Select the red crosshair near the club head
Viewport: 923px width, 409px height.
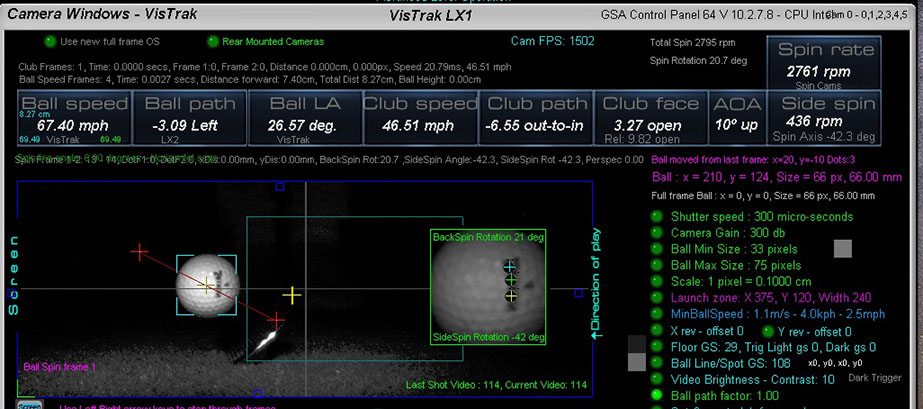pyautogui.click(x=275, y=321)
